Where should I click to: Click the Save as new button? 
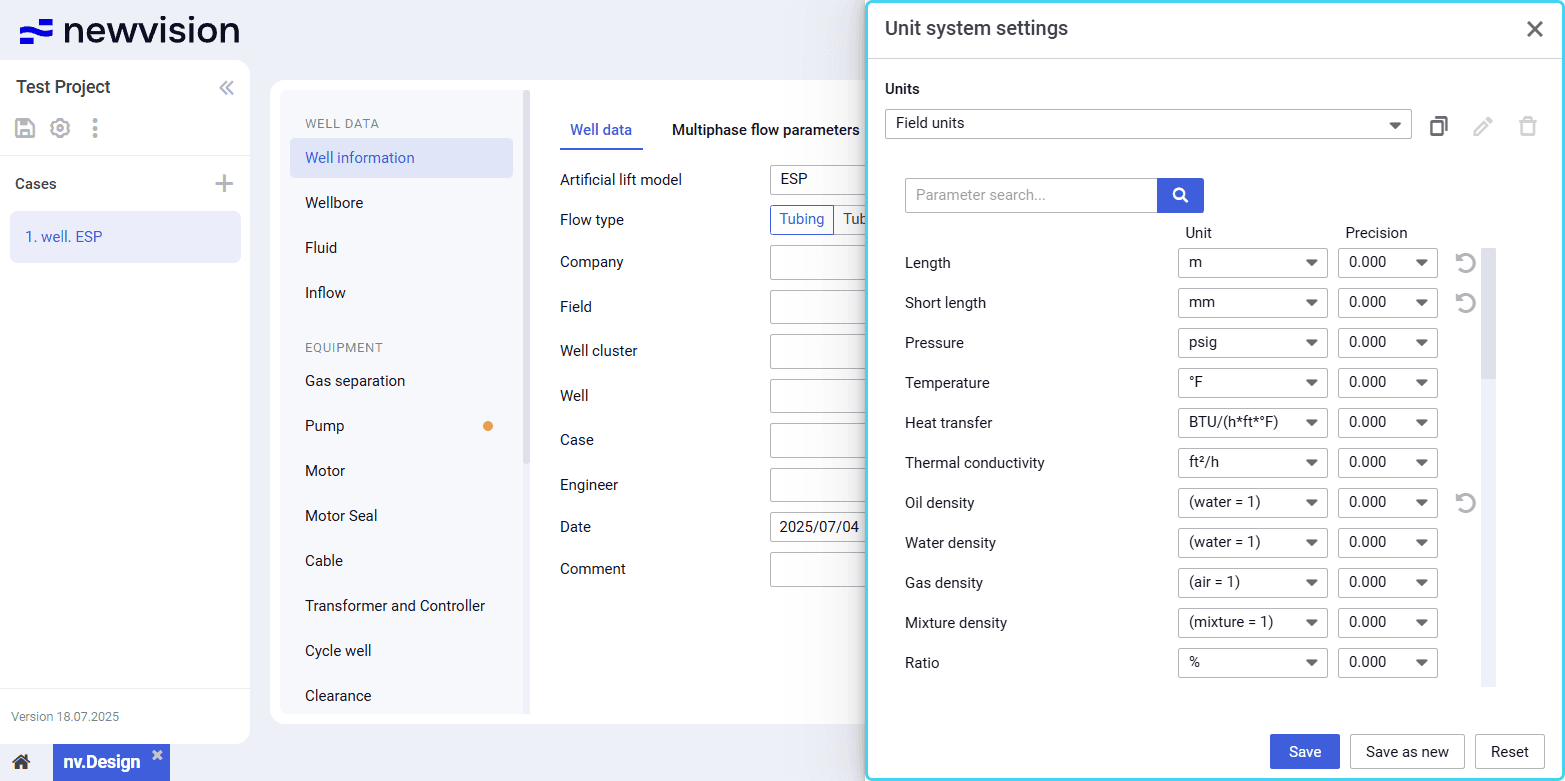[x=1406, y=752]
